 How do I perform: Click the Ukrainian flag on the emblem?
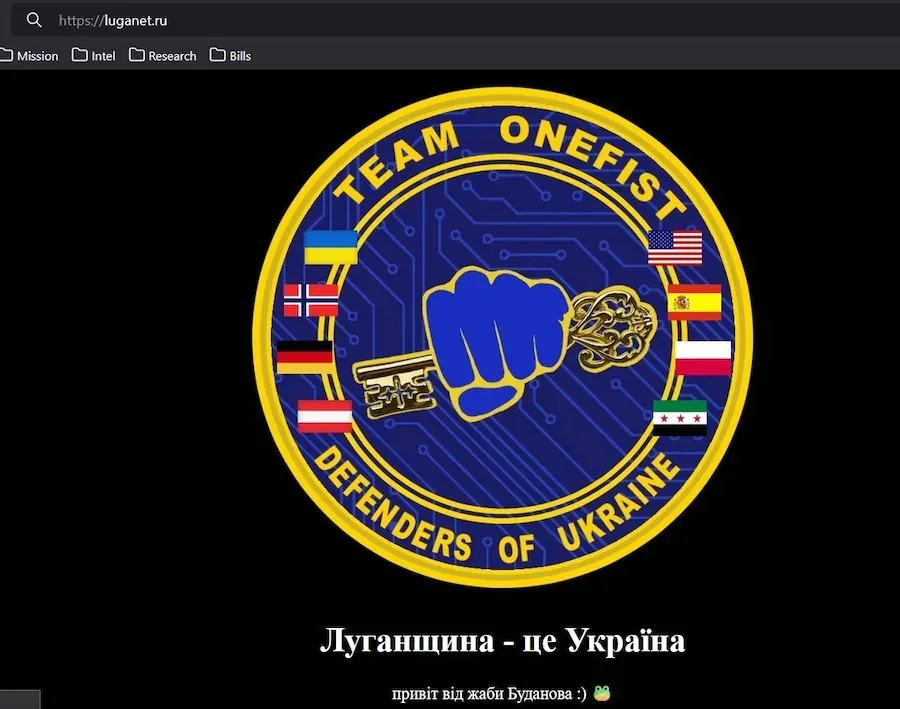tap(330, 247)
